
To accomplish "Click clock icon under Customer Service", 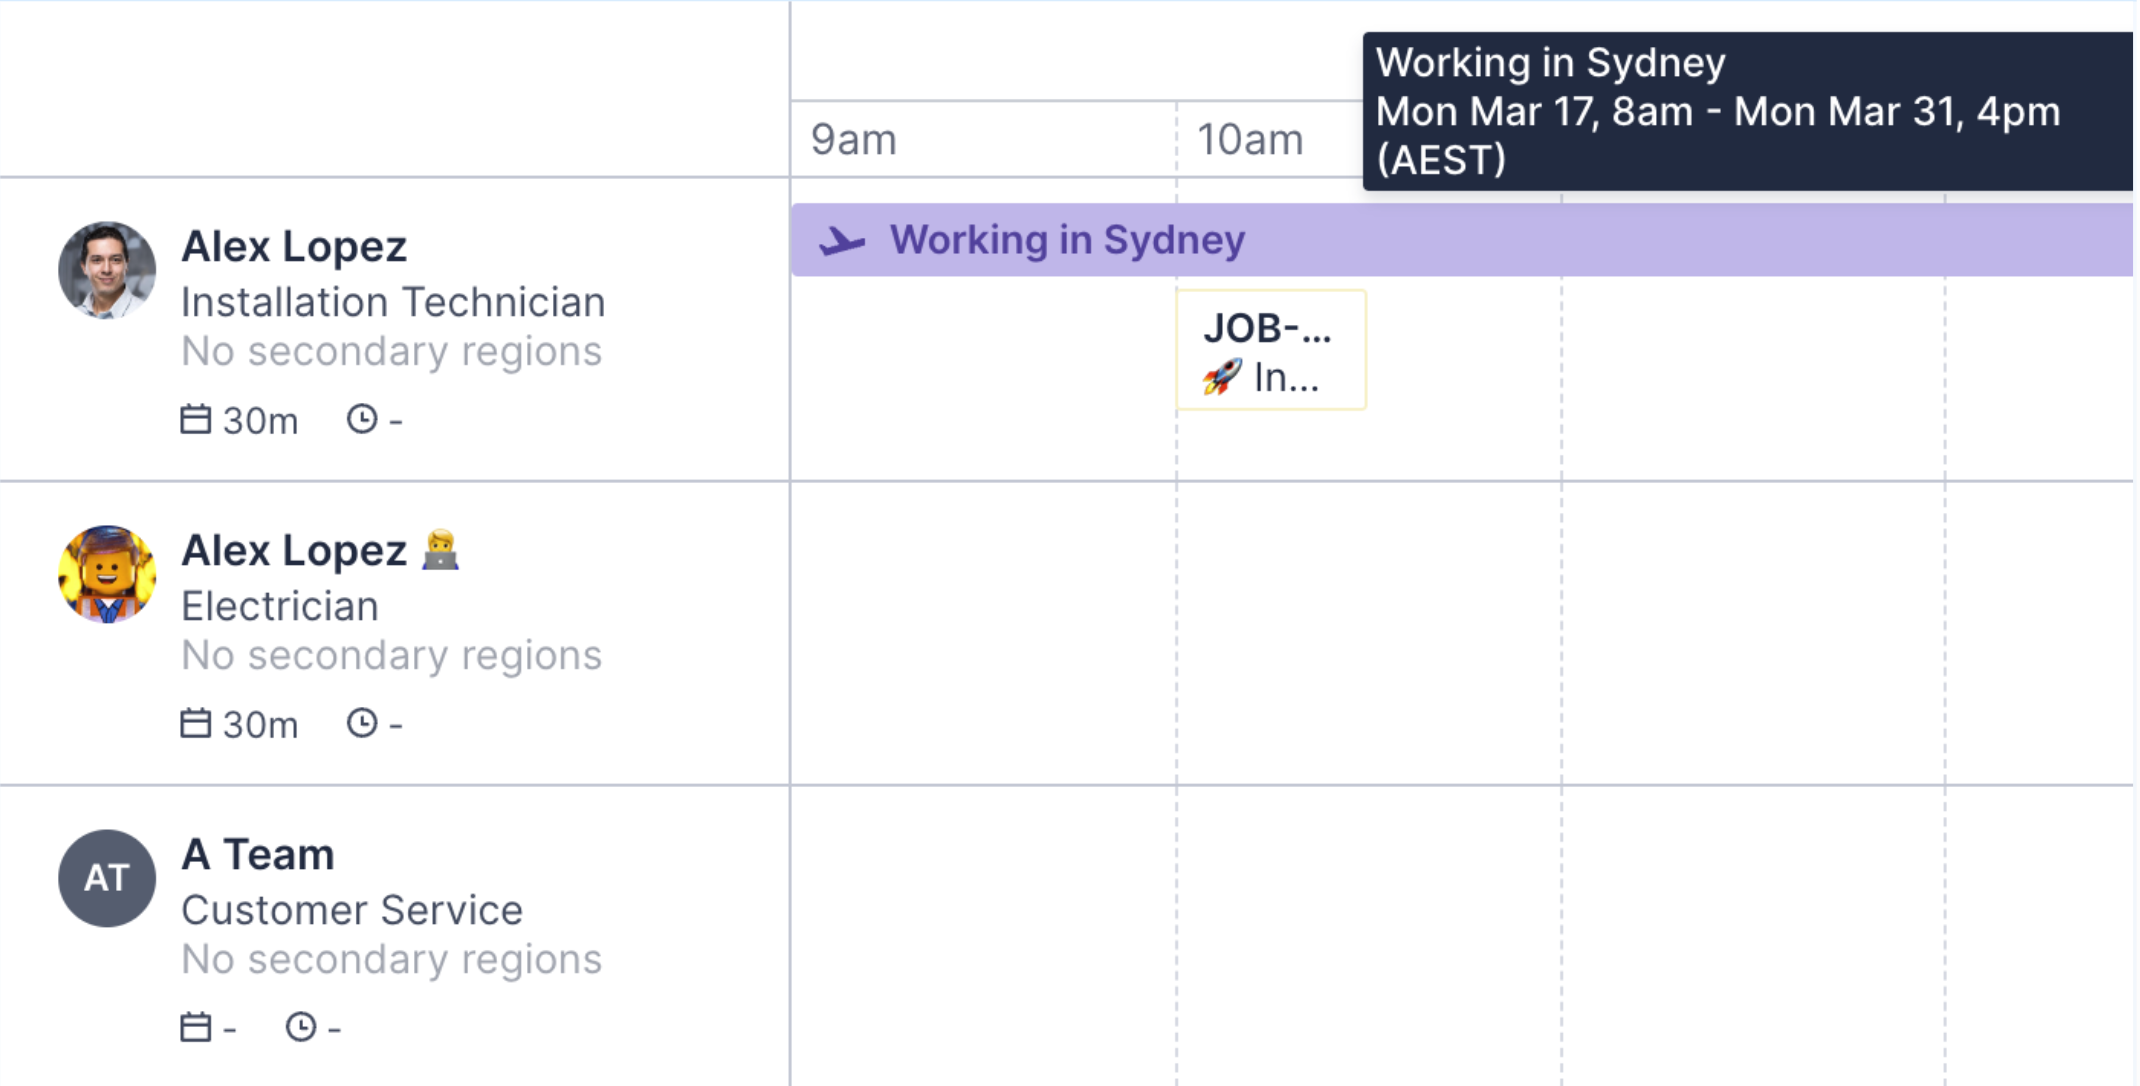I will [301, 1027].
